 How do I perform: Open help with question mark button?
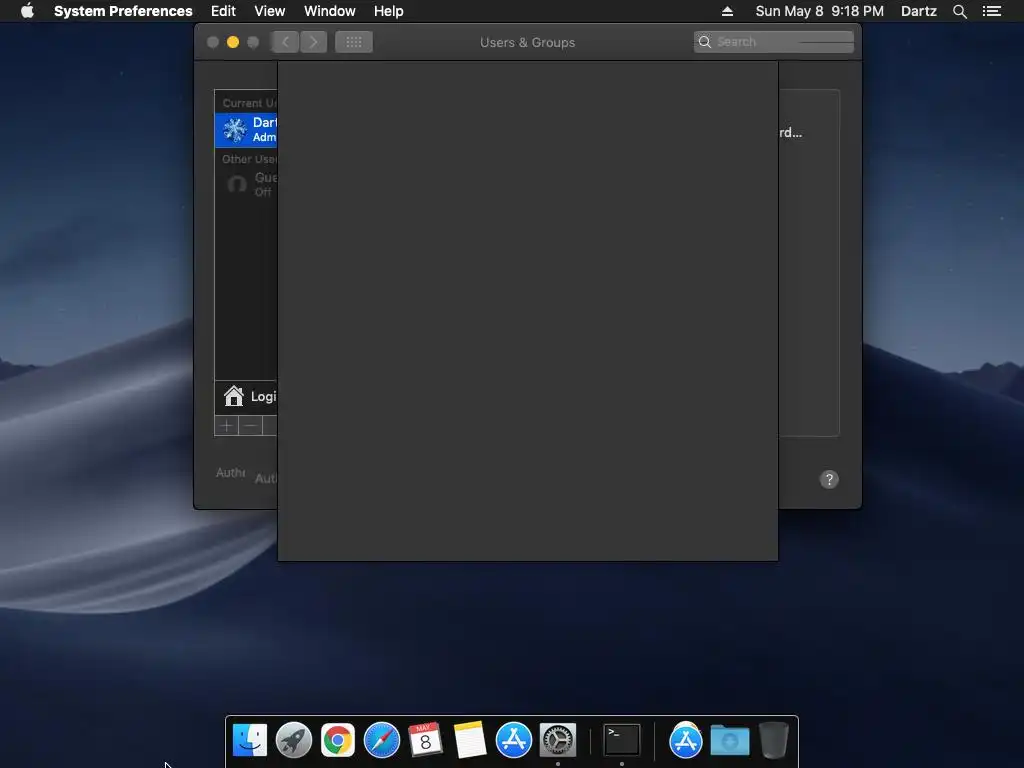coord(829,479)
